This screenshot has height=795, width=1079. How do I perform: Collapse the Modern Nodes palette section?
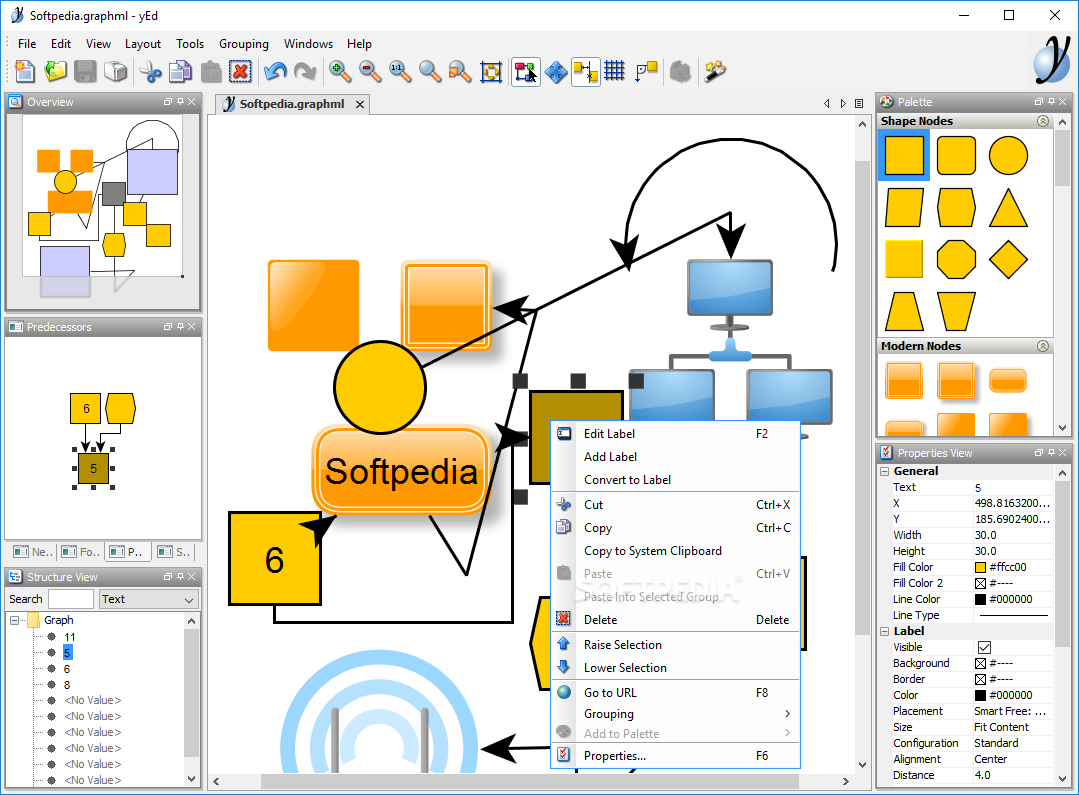pos(1043,346)
